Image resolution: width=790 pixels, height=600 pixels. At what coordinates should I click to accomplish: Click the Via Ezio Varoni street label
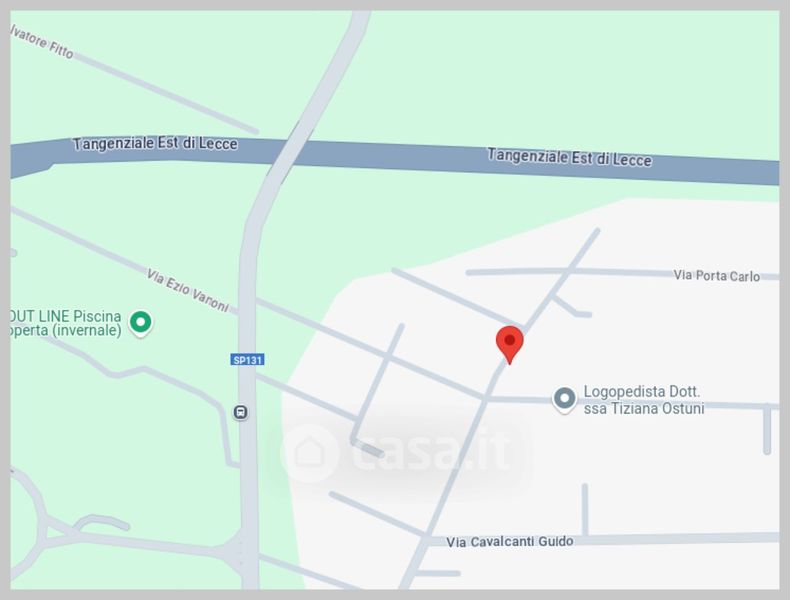click(x=187, y=290)
